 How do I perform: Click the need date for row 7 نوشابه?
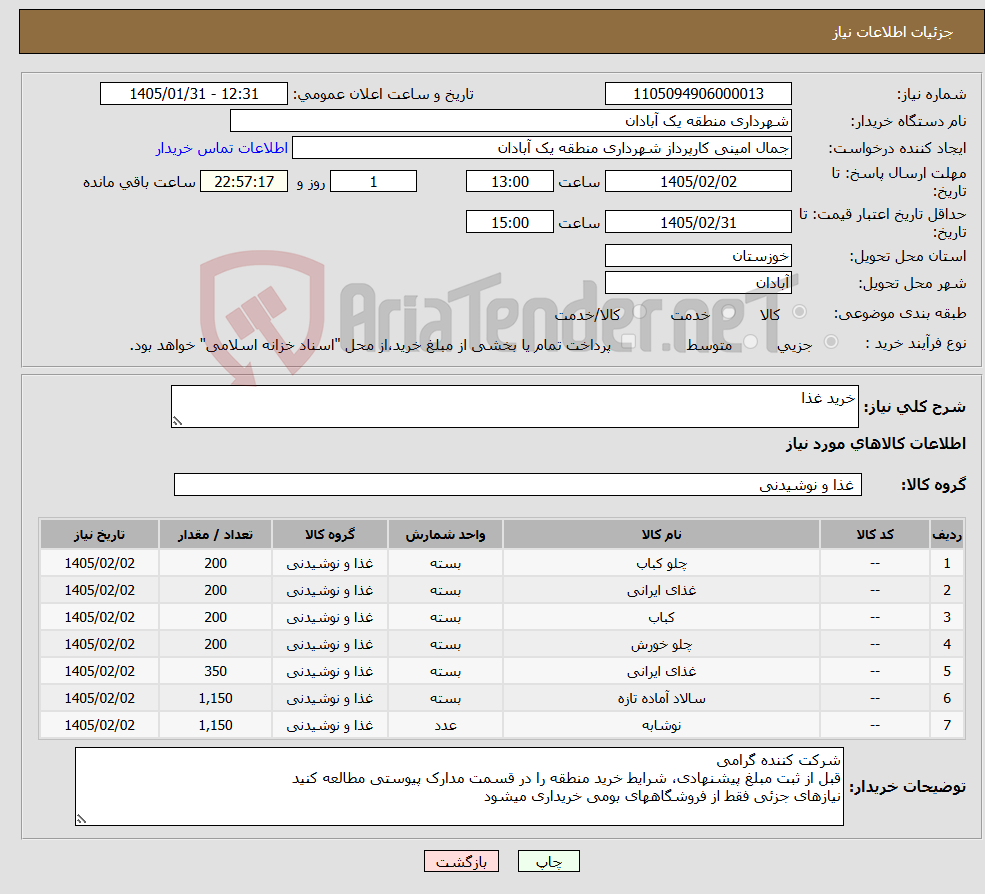[99, 726]
